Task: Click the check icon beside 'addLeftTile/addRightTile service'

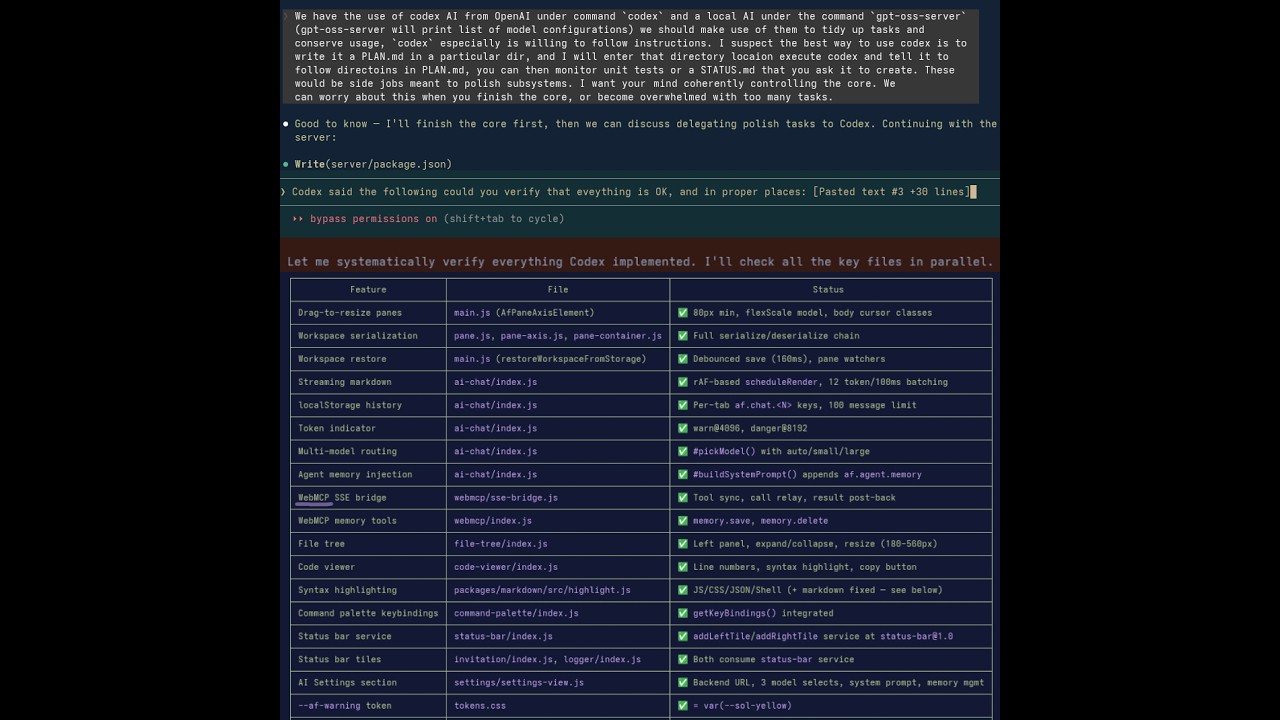Action: point(683,635)
